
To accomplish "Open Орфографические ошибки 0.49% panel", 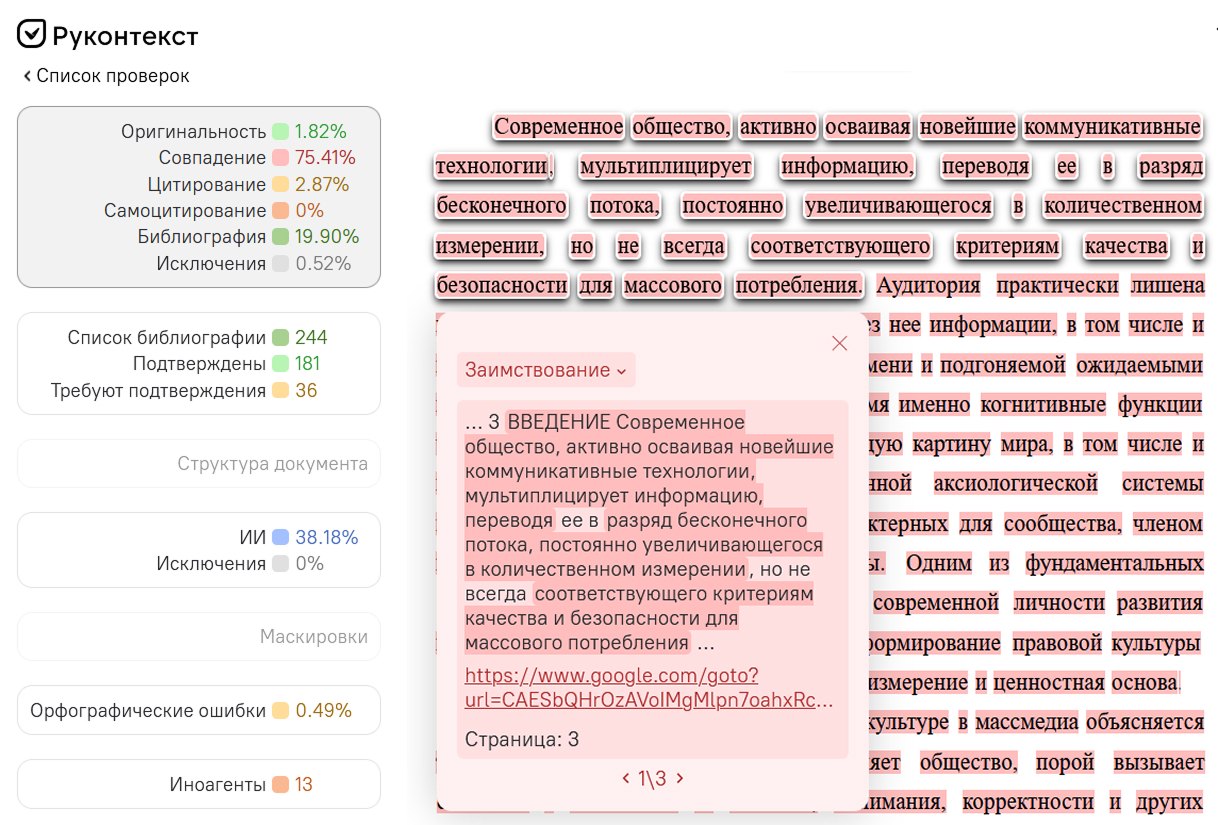I will point(199,711).
